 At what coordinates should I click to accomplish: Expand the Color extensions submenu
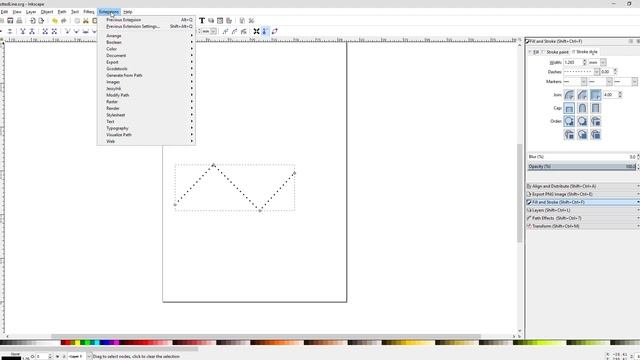(146, 49)
